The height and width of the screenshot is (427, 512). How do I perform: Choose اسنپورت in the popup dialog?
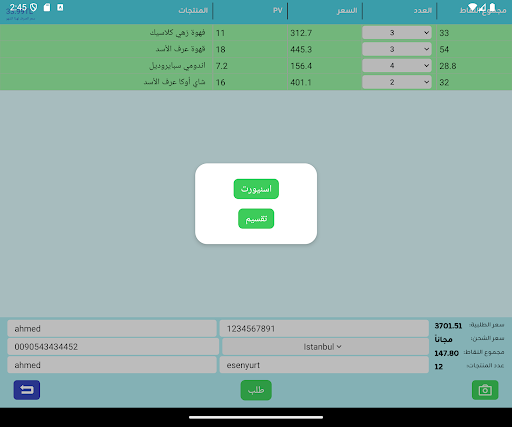[x=256, y=189]
